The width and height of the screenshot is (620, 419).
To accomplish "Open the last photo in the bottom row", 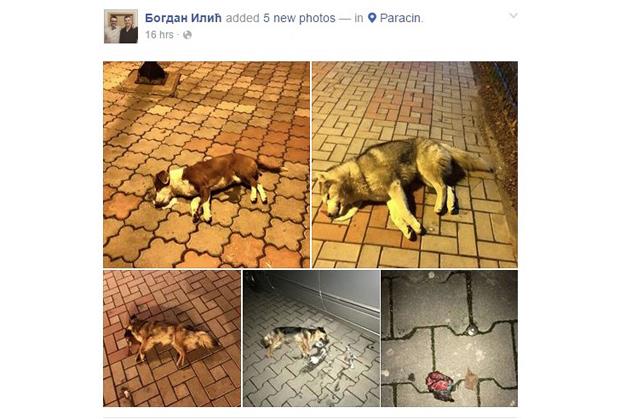I will point(450,338).
